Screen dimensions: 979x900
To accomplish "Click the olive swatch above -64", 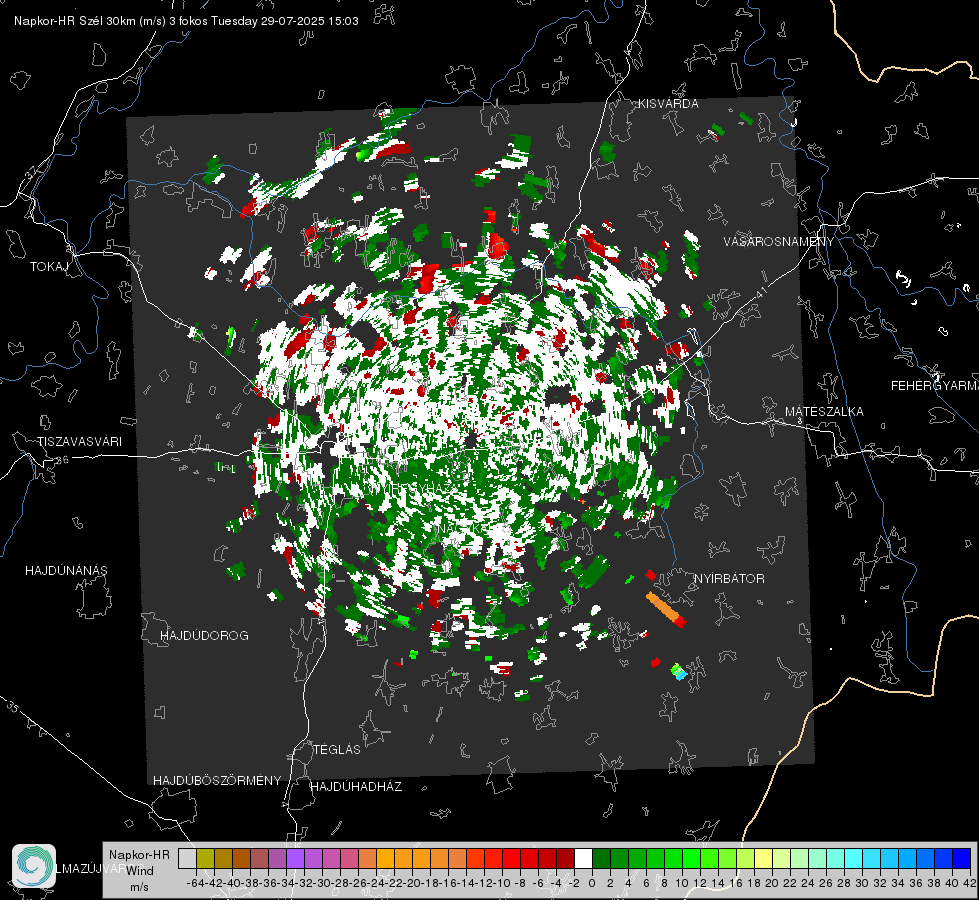I will pyautogui.click(x=205, y=858).
